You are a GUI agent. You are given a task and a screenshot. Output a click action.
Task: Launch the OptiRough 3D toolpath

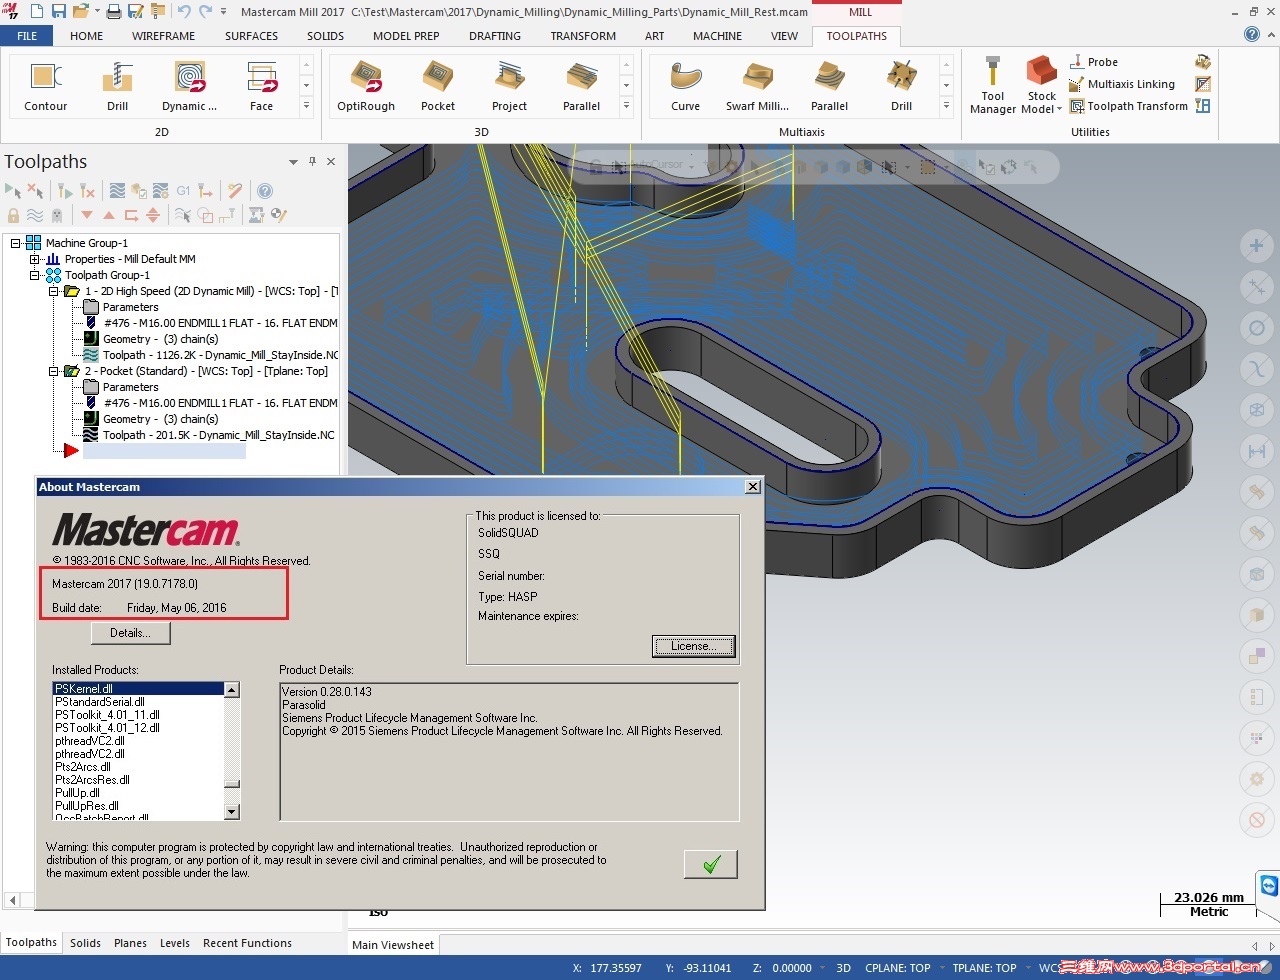pos(366,86)
